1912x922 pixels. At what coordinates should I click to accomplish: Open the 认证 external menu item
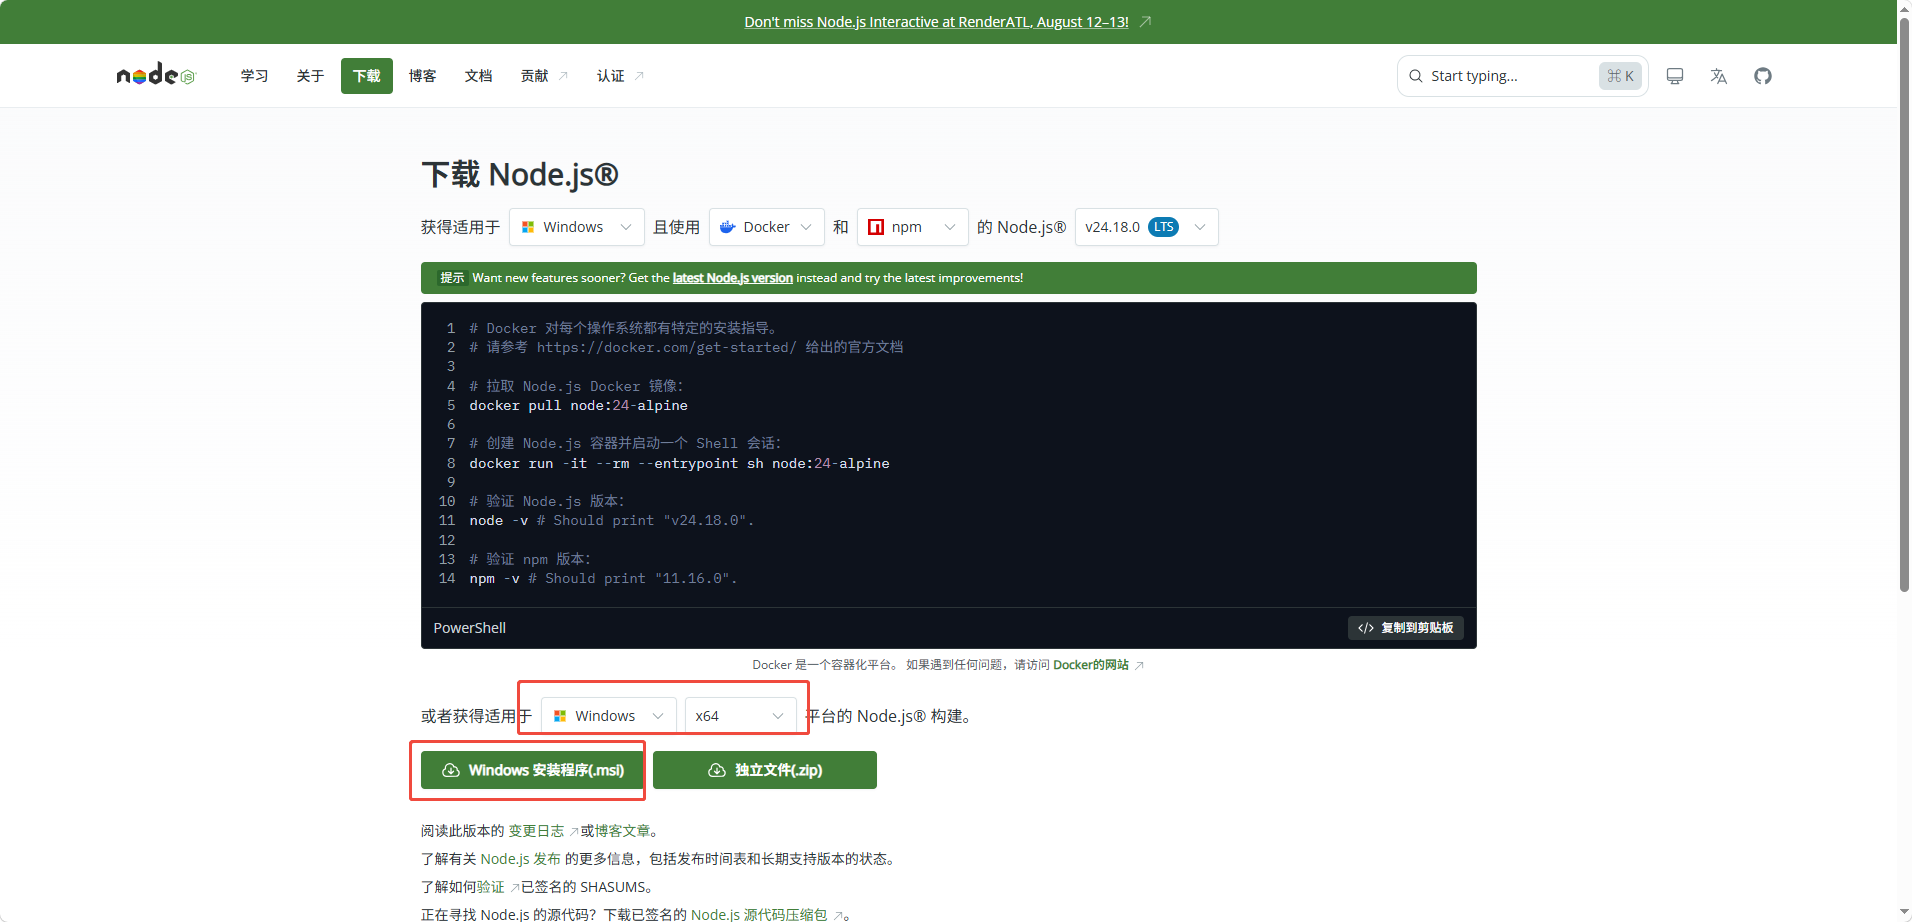pyautogui.click(x=620, y=76)
